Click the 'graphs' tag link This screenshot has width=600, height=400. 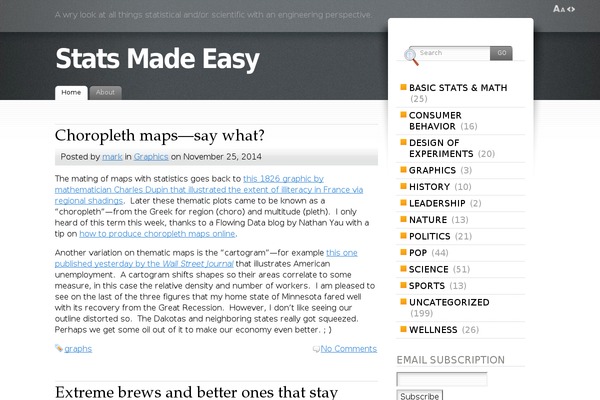pyautogui.click(x=78, y=349)
